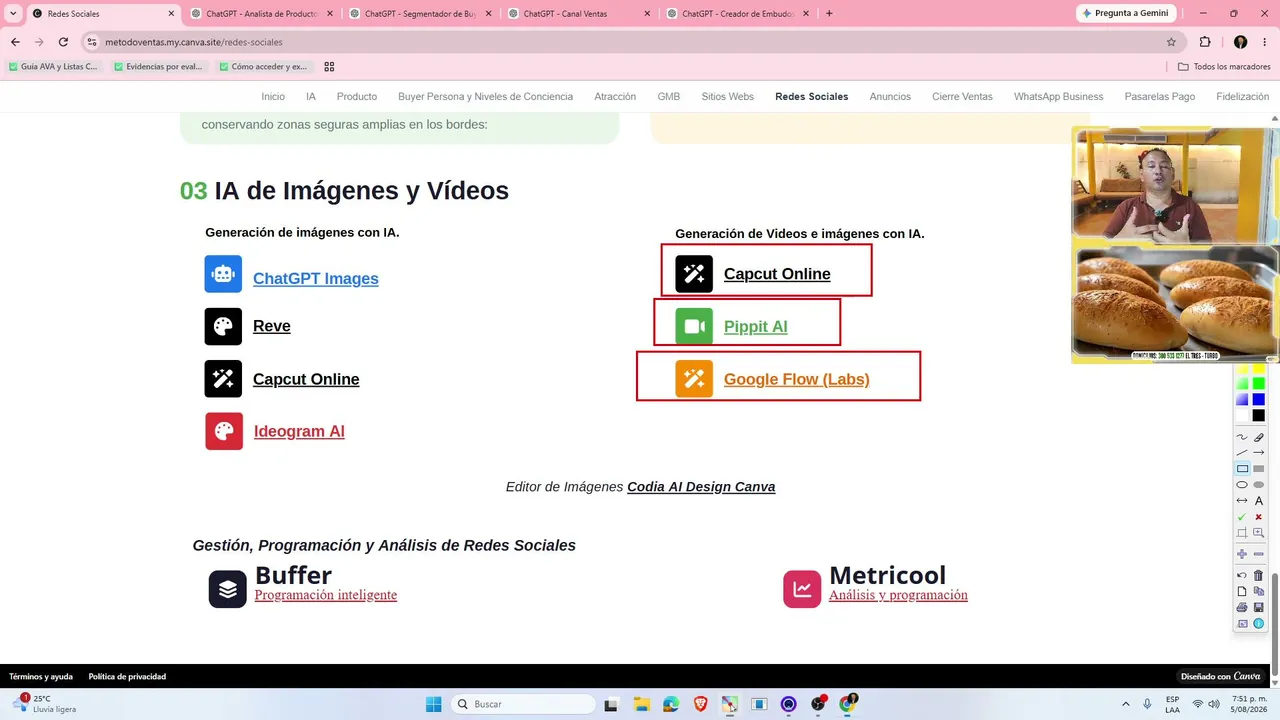
Task: Choose the single arrow drawing tool
Action: pos(1259,453)
